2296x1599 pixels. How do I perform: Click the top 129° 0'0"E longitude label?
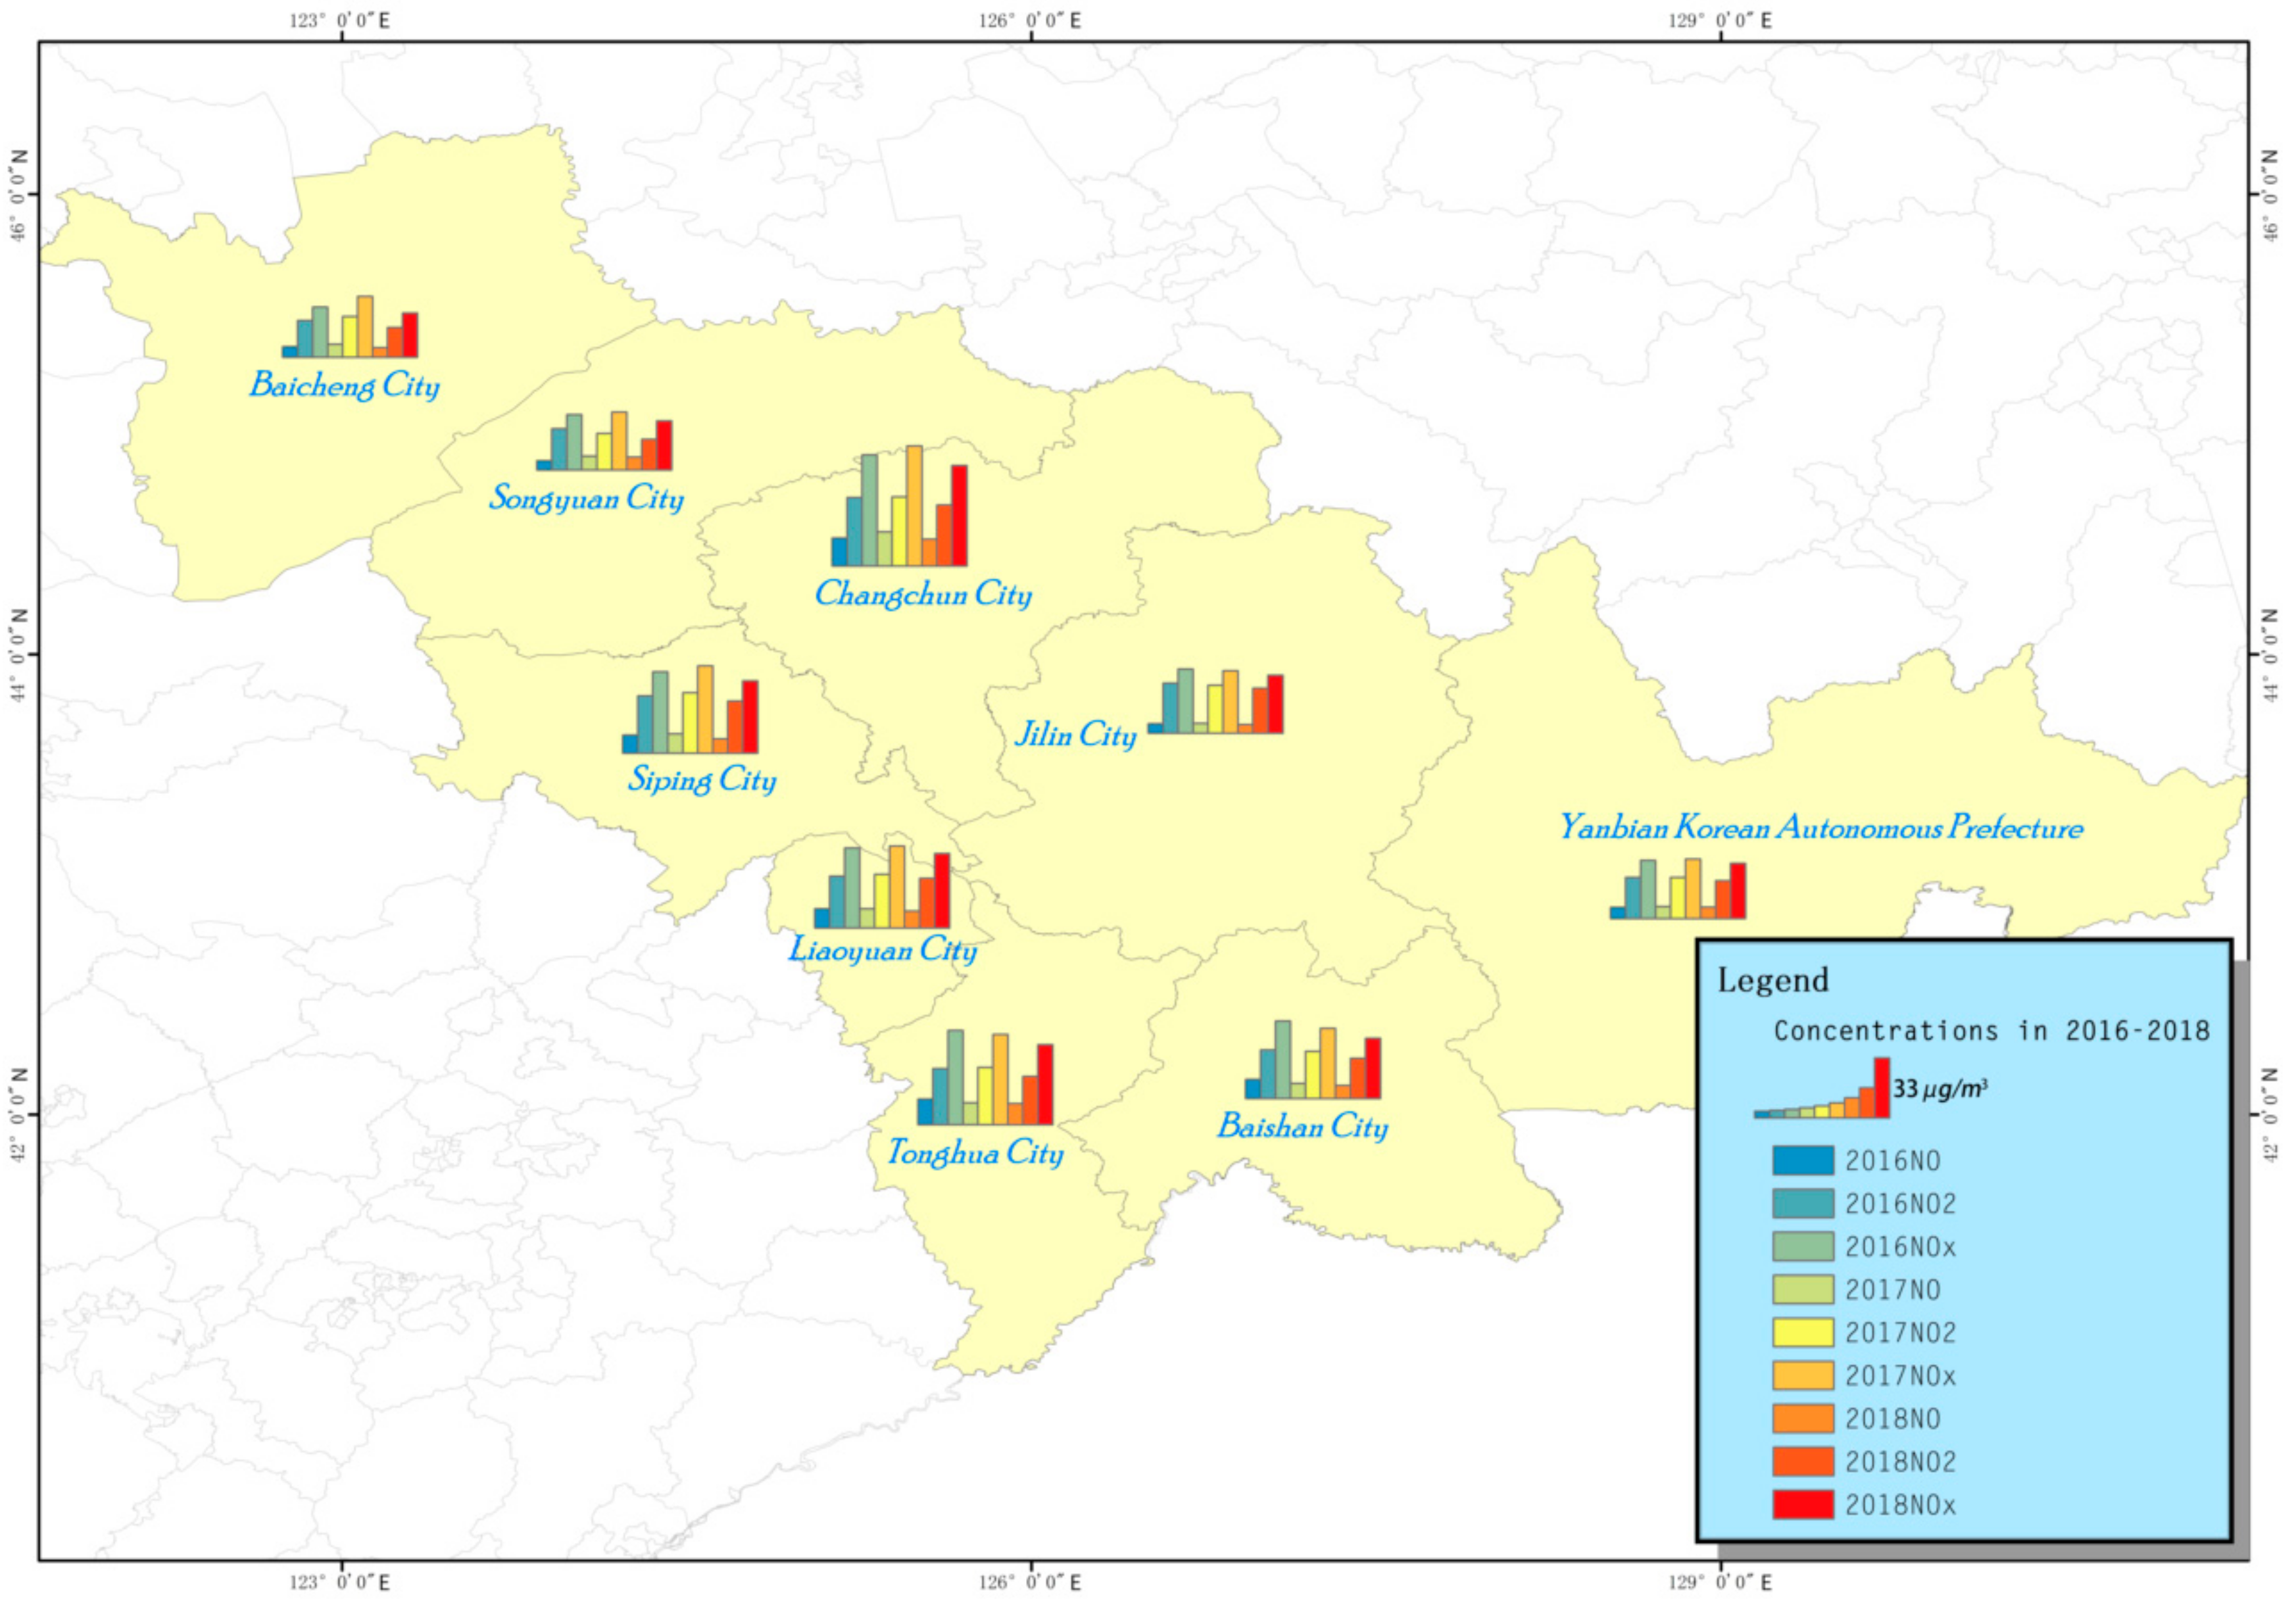pos(1720,20)
